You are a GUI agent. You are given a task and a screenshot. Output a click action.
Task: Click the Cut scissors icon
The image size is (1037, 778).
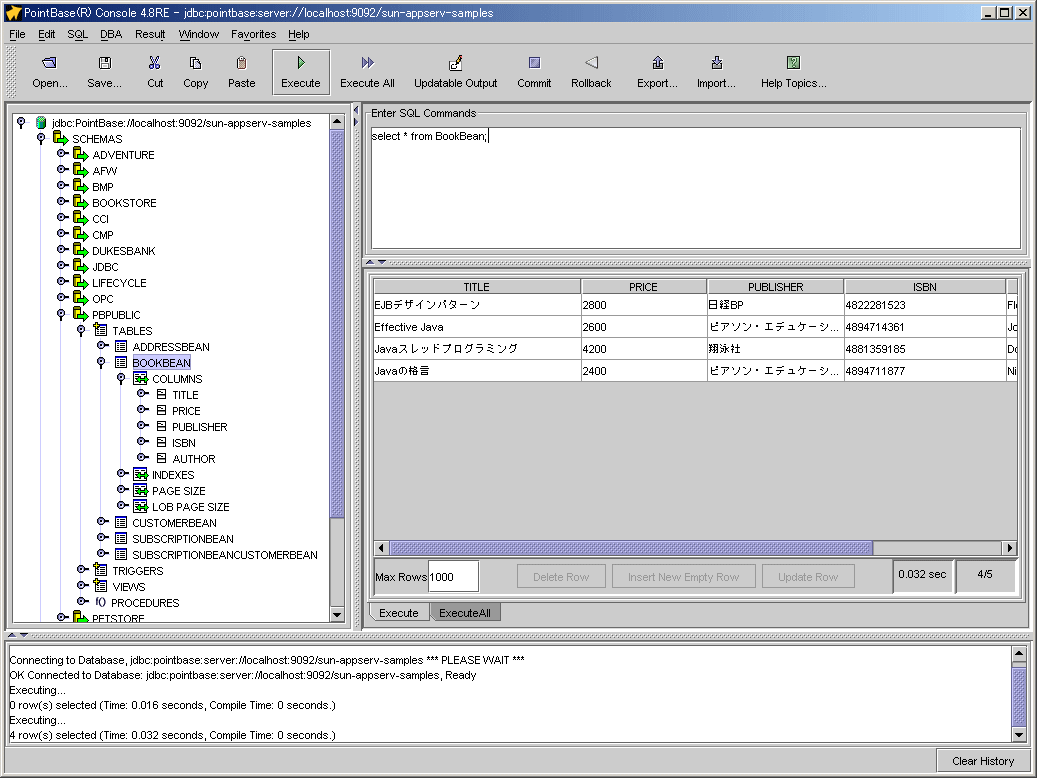point(155,63)
